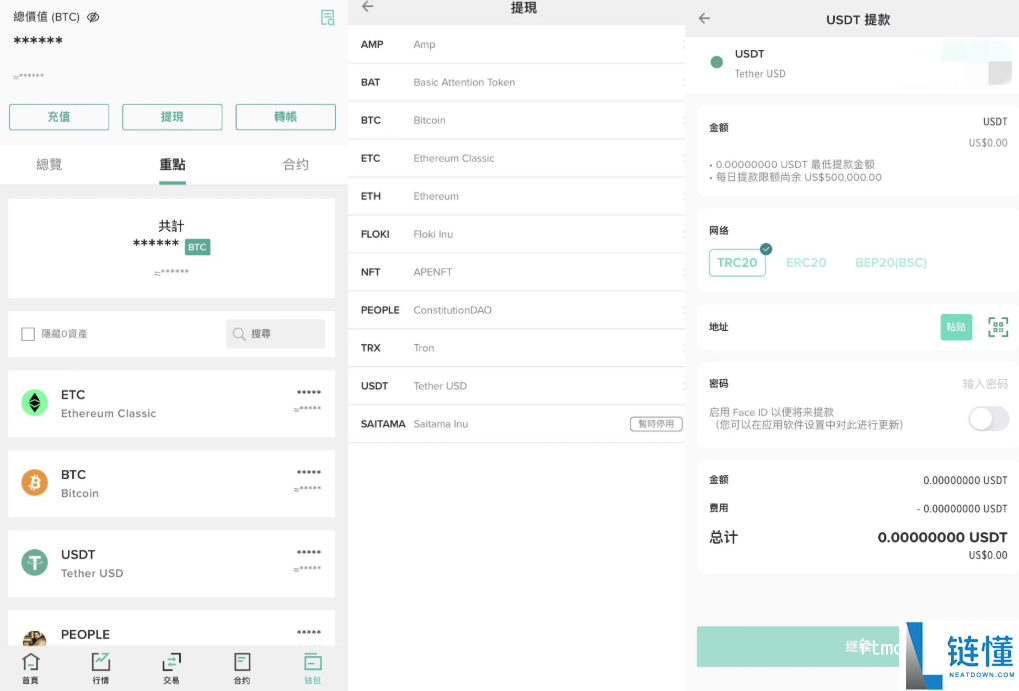The image size is (1019, 691).
Task: Select the TRC20 network option
Action: click(x=737, y=263)
